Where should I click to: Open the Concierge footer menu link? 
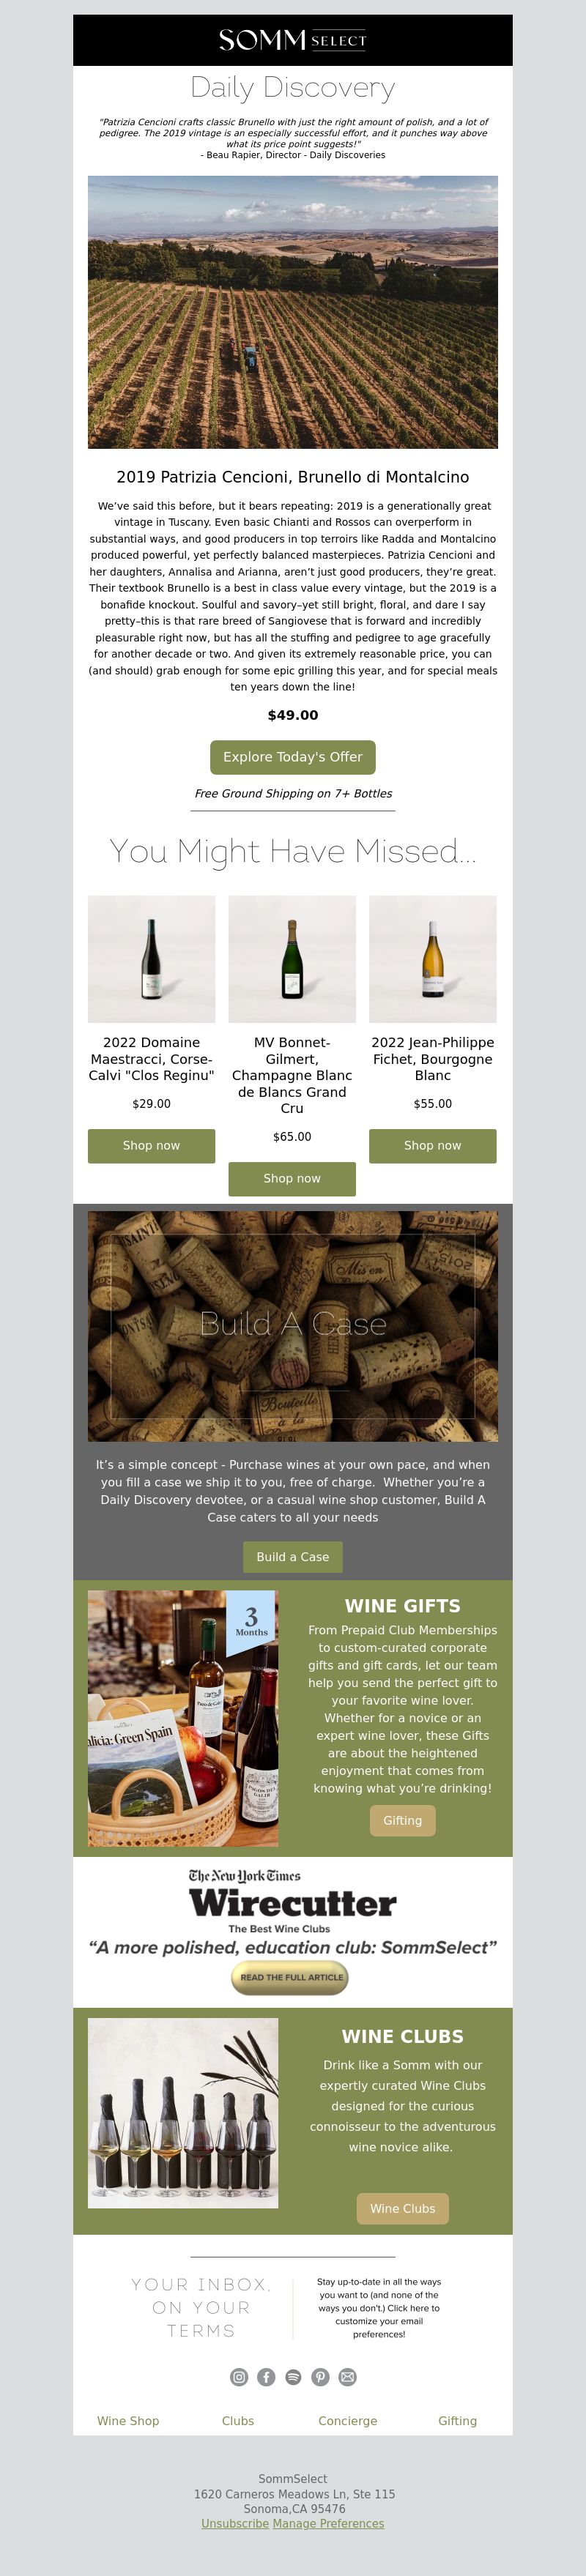click(x=348, y=2421)
